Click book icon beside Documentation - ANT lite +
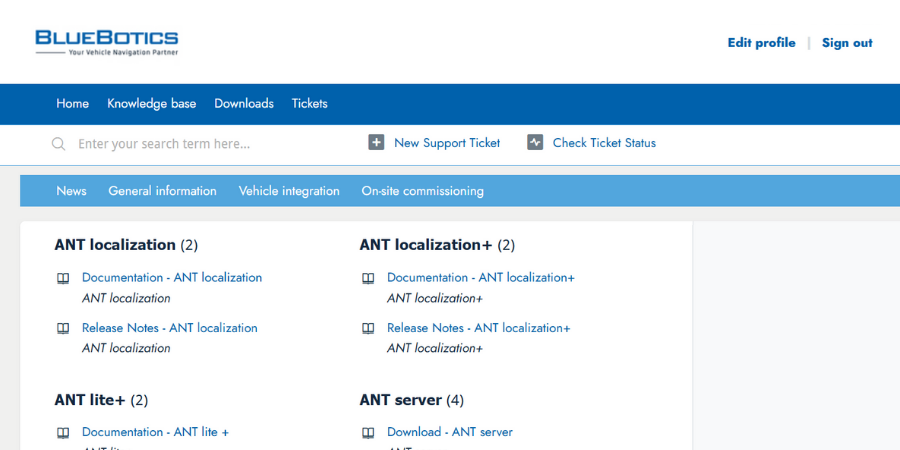Viewport: 900px width, 450px height. [x=63, y=433]
